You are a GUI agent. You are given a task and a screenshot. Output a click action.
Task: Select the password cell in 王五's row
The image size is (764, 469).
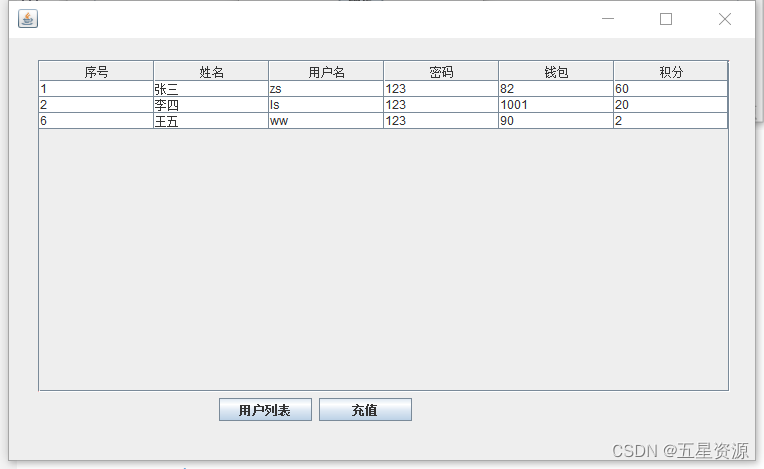point(441,121)
